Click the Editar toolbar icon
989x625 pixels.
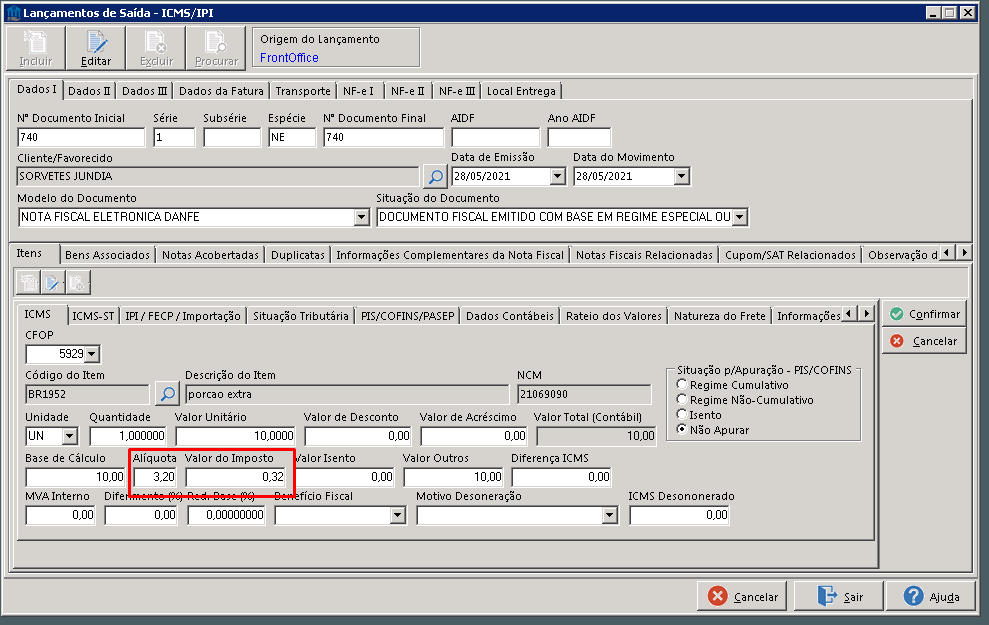pos(95,49)
